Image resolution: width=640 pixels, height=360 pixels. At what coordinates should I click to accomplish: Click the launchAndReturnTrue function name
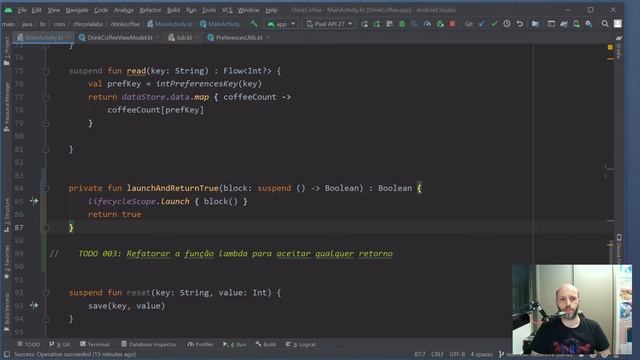[173, 188]
